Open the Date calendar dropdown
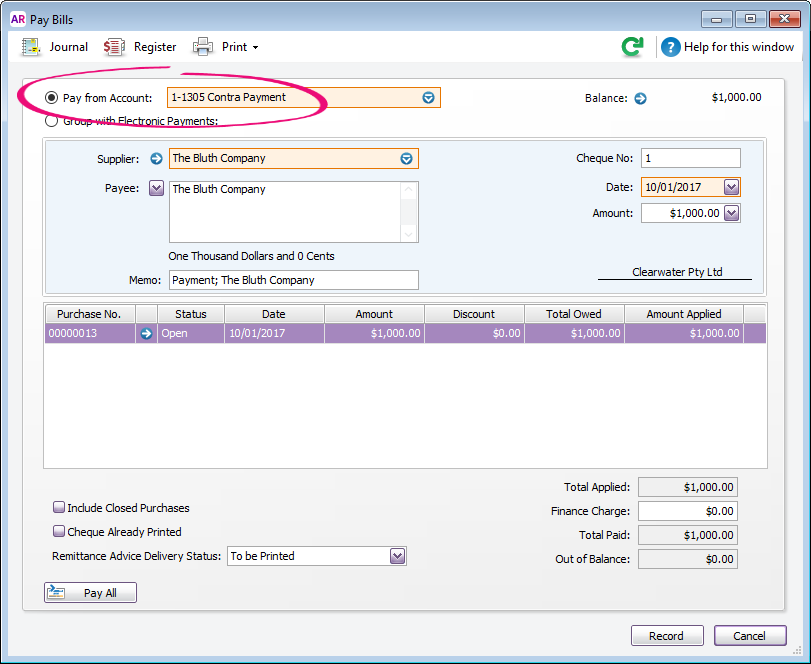Screen dimensions: 811x664 (731, 187)
